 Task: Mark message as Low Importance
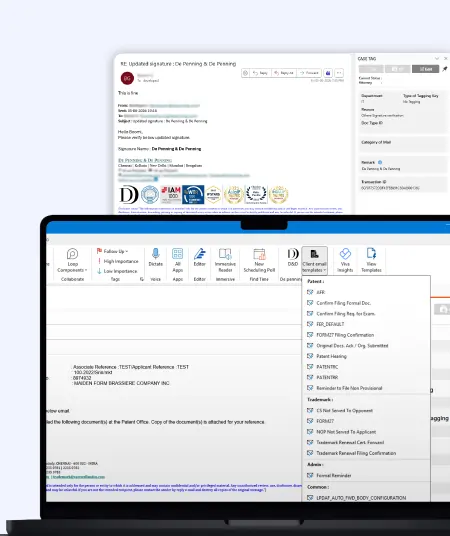point(117,271)
